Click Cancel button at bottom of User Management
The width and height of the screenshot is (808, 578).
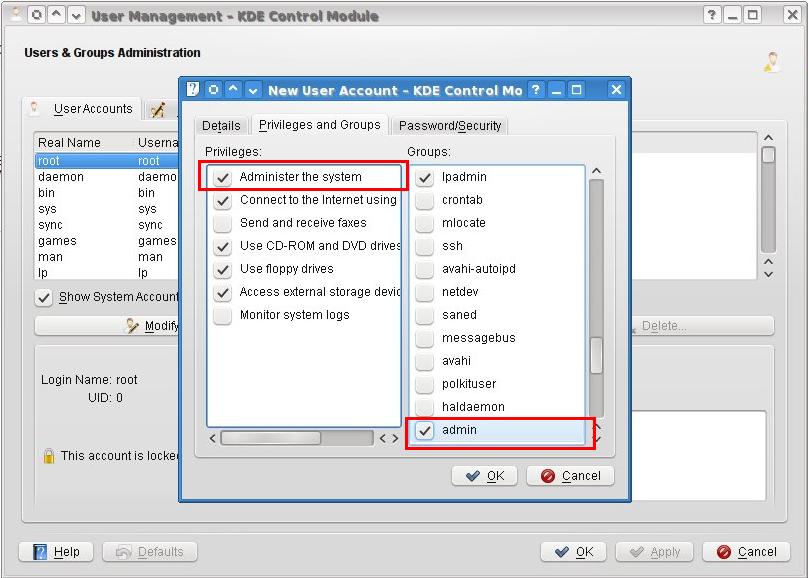coord(746,552)
